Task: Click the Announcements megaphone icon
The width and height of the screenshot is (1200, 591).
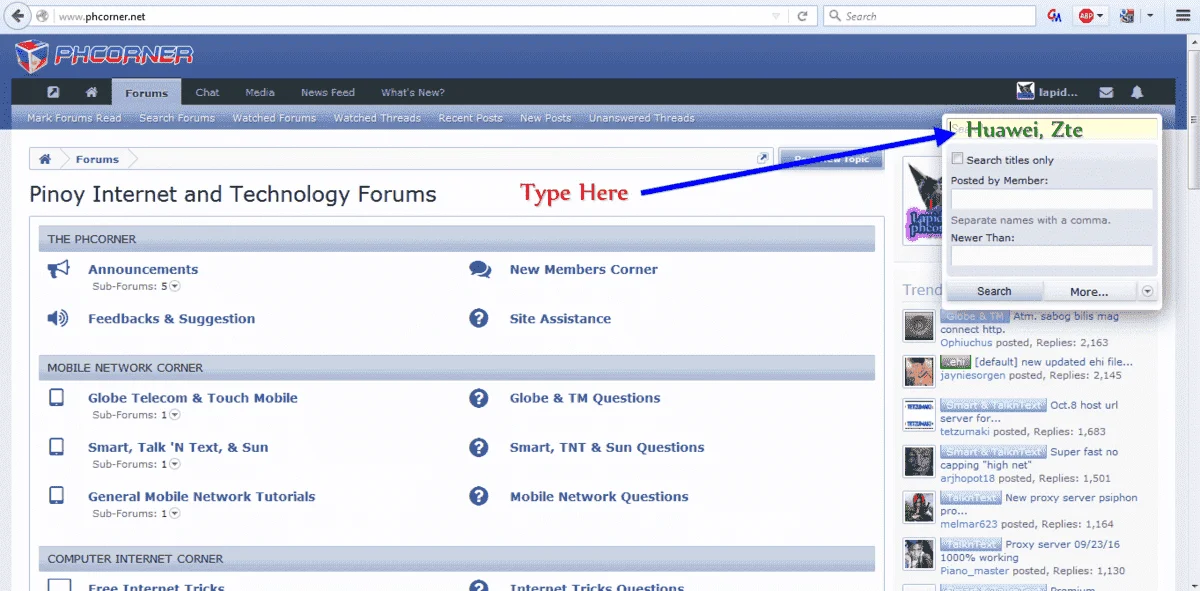Action: (x=58, y=269)
